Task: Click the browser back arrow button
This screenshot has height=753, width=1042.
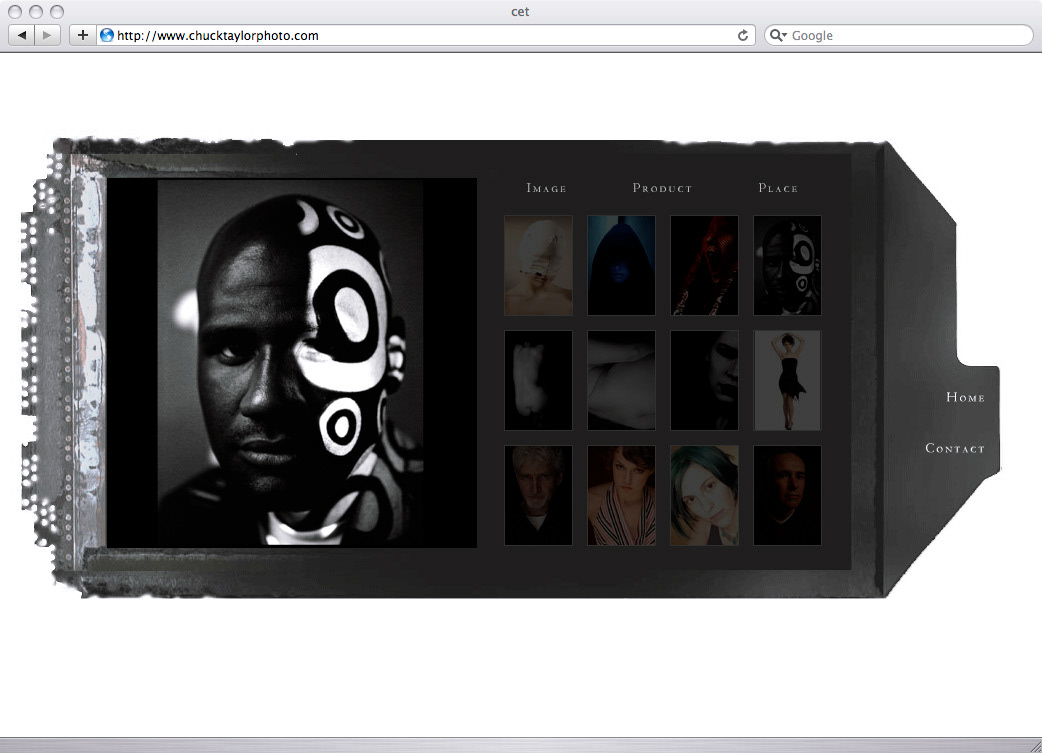Action: 22,35
